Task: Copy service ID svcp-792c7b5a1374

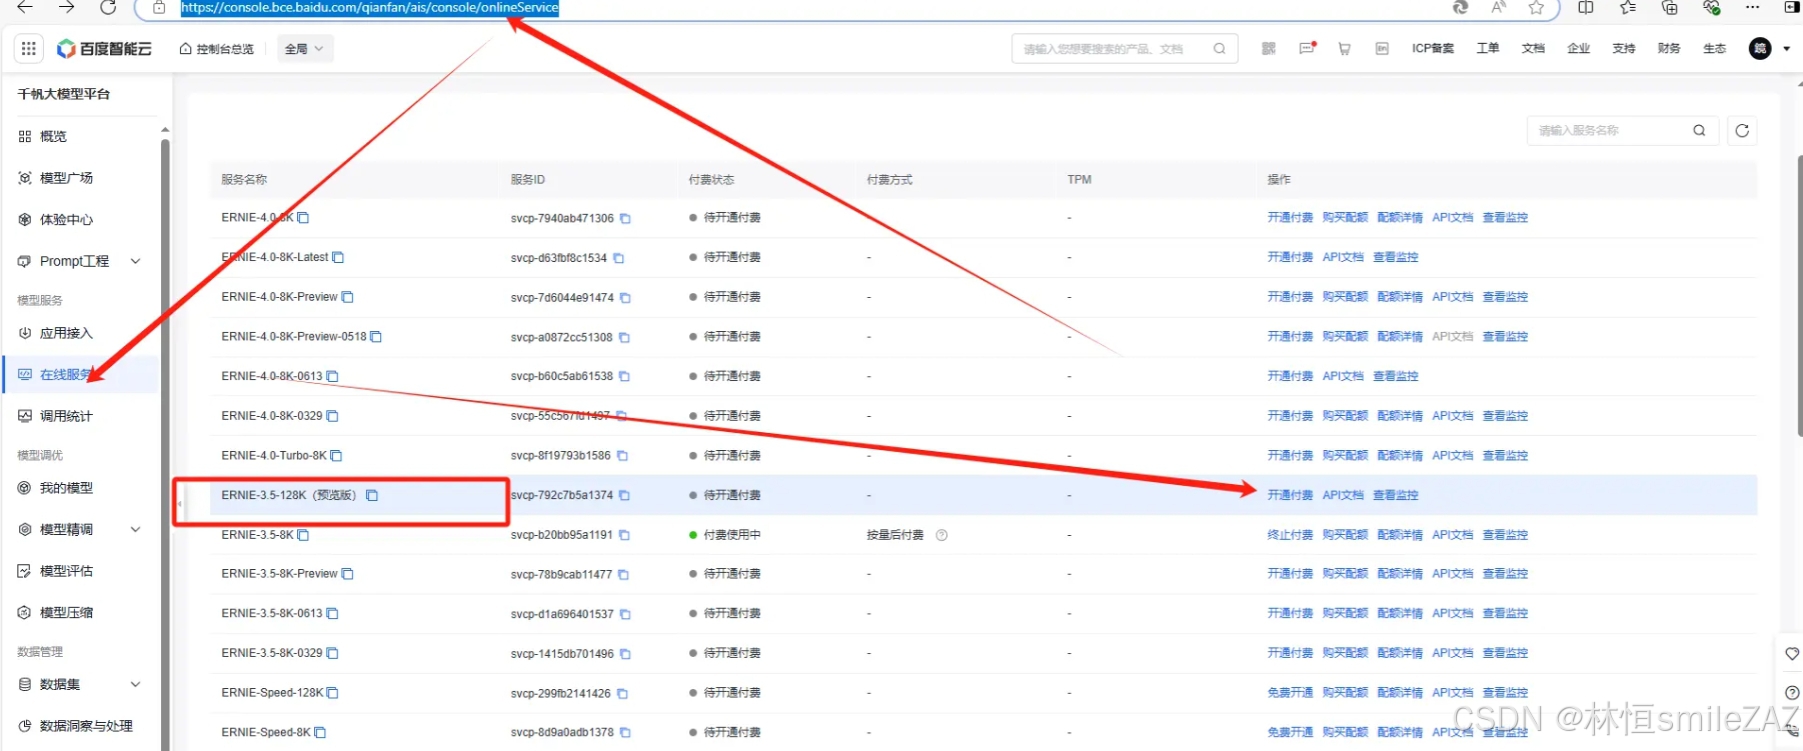Action: point(624,495)
